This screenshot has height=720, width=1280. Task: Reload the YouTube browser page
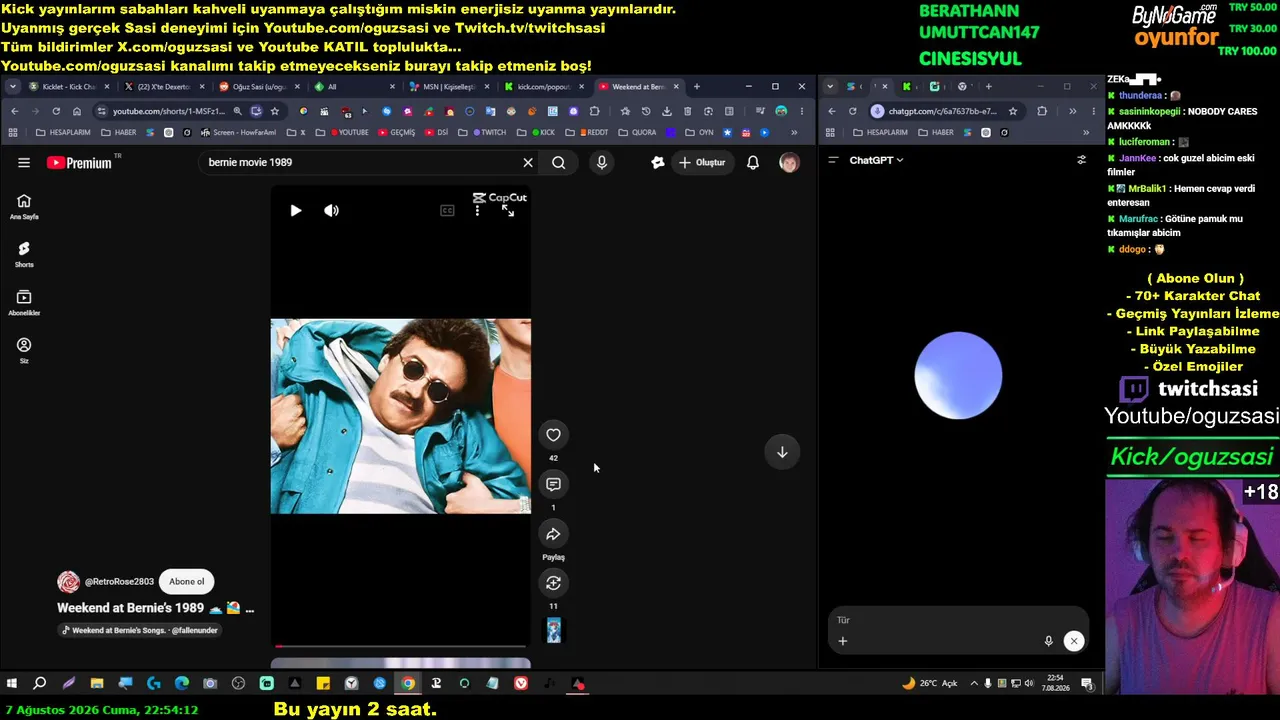[x=56, y=111]
